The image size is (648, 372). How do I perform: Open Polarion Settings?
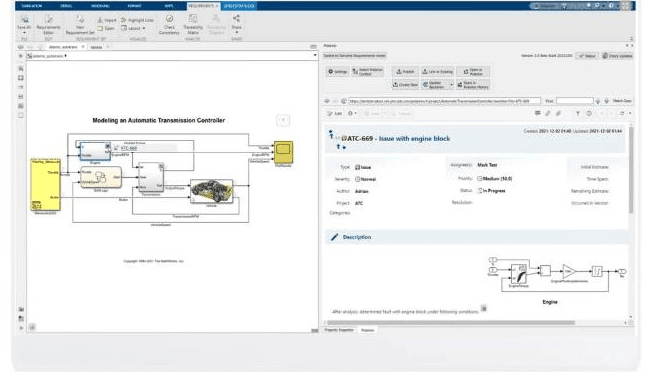(338, 72)
